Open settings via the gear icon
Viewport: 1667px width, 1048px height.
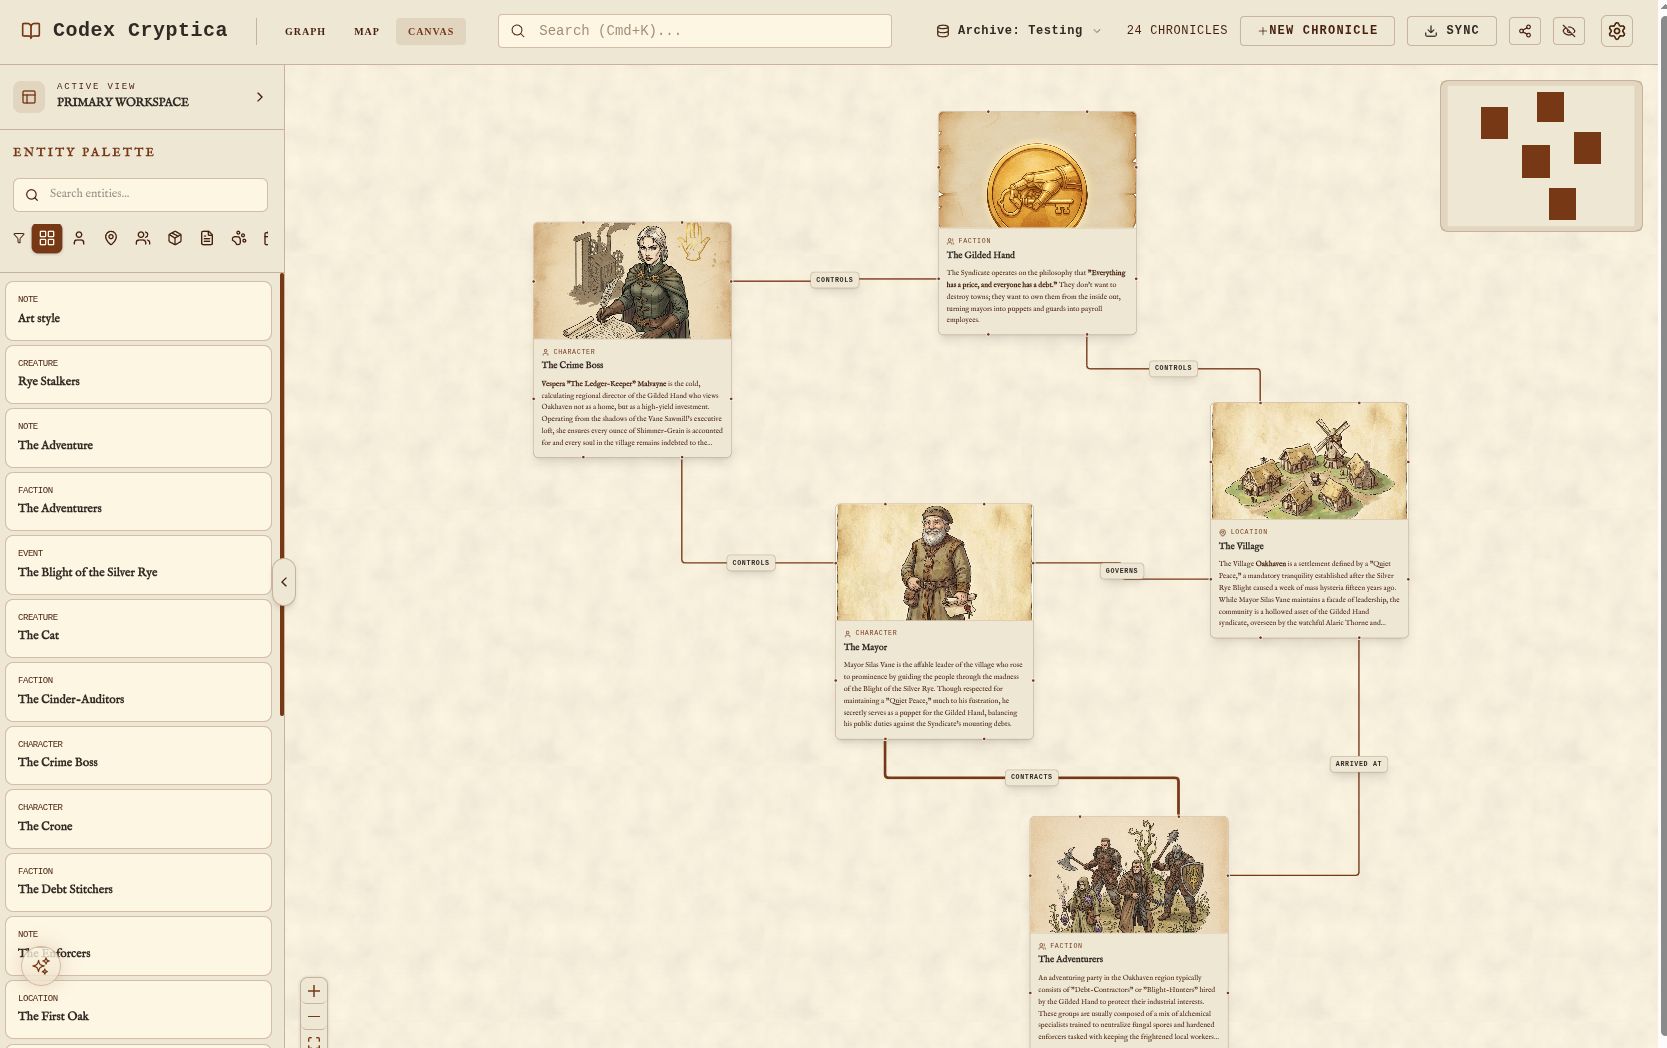(1616, 31)
